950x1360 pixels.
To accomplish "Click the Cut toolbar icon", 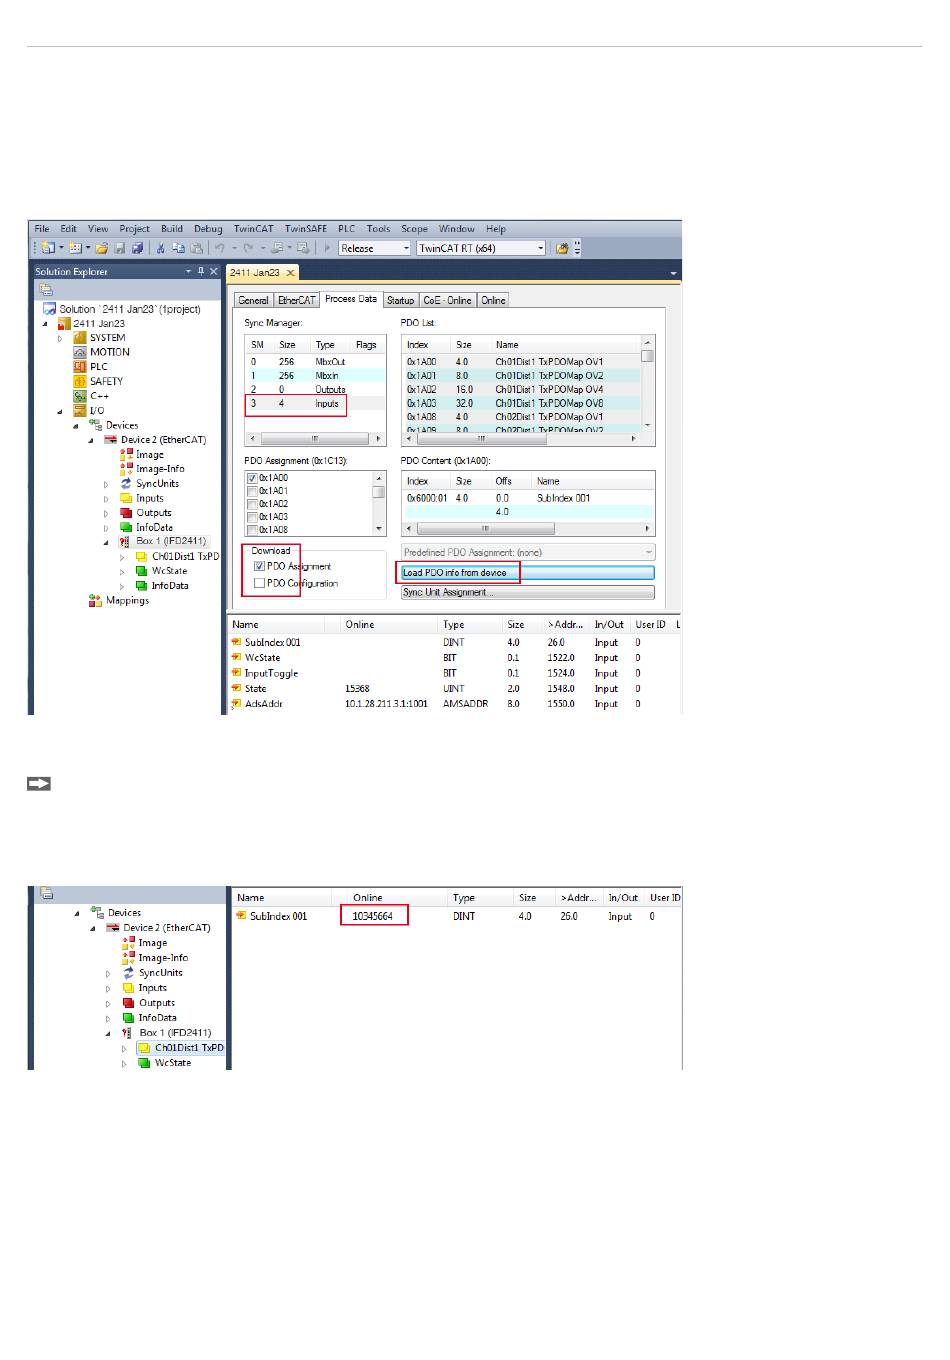I will pos(160,248).
